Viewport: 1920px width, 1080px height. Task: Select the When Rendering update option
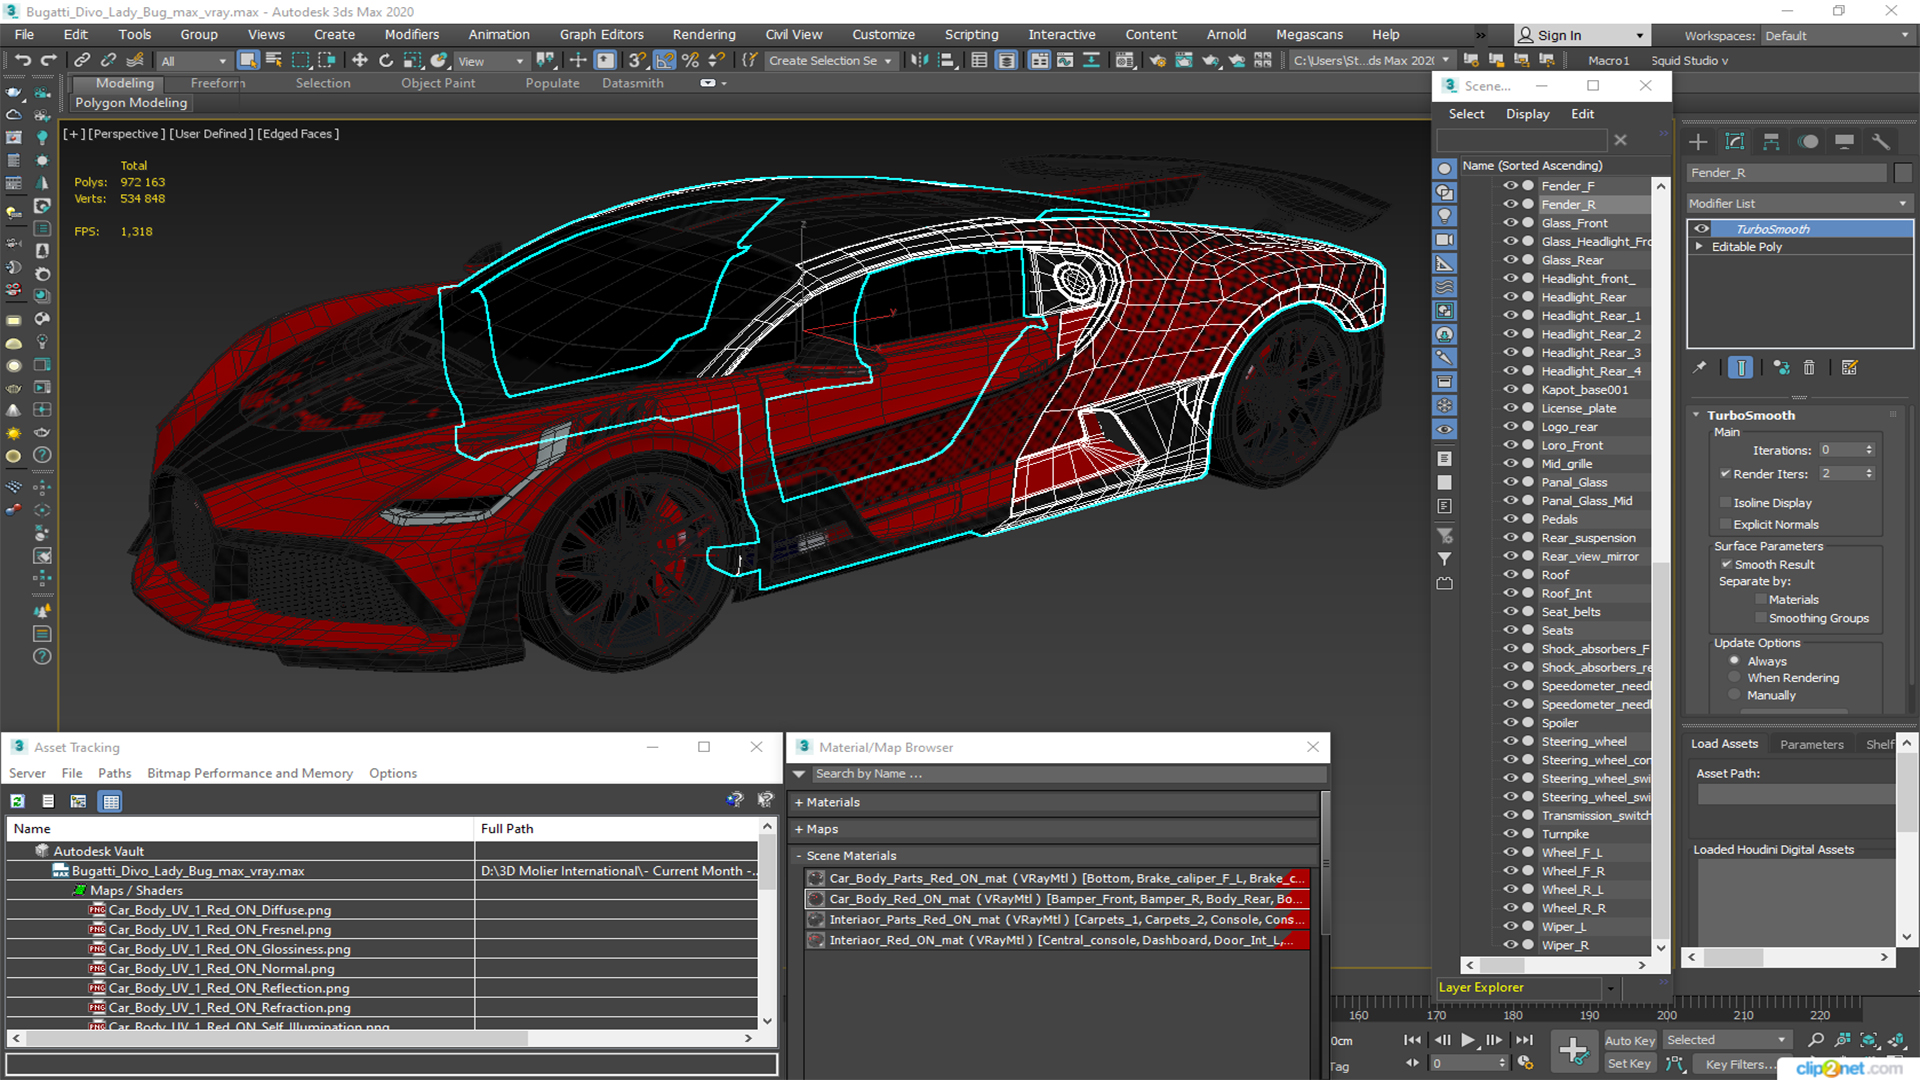coord(1734,678)
